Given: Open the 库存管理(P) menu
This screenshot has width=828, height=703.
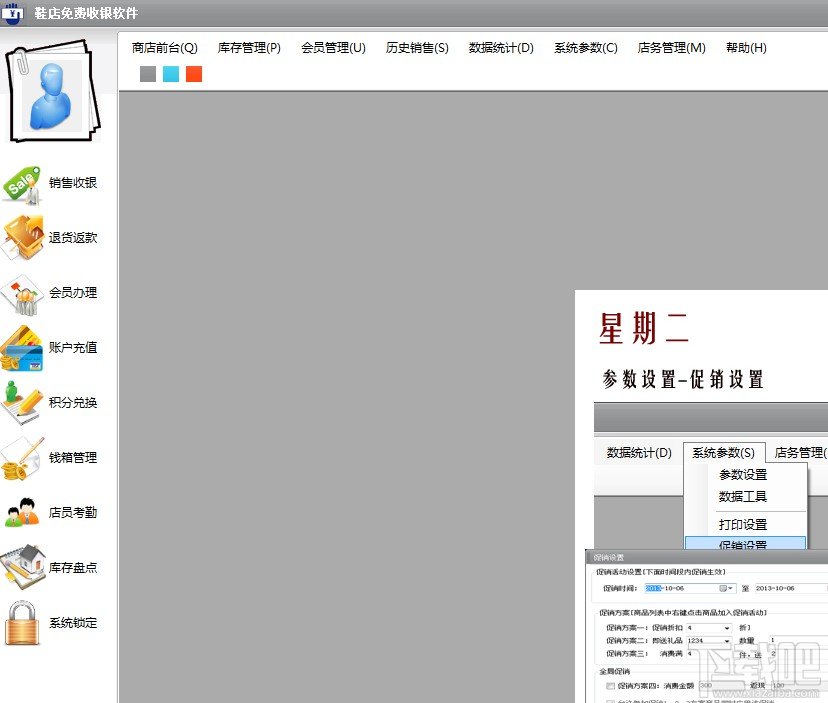Looking at the screenshot, I should 249,48.
